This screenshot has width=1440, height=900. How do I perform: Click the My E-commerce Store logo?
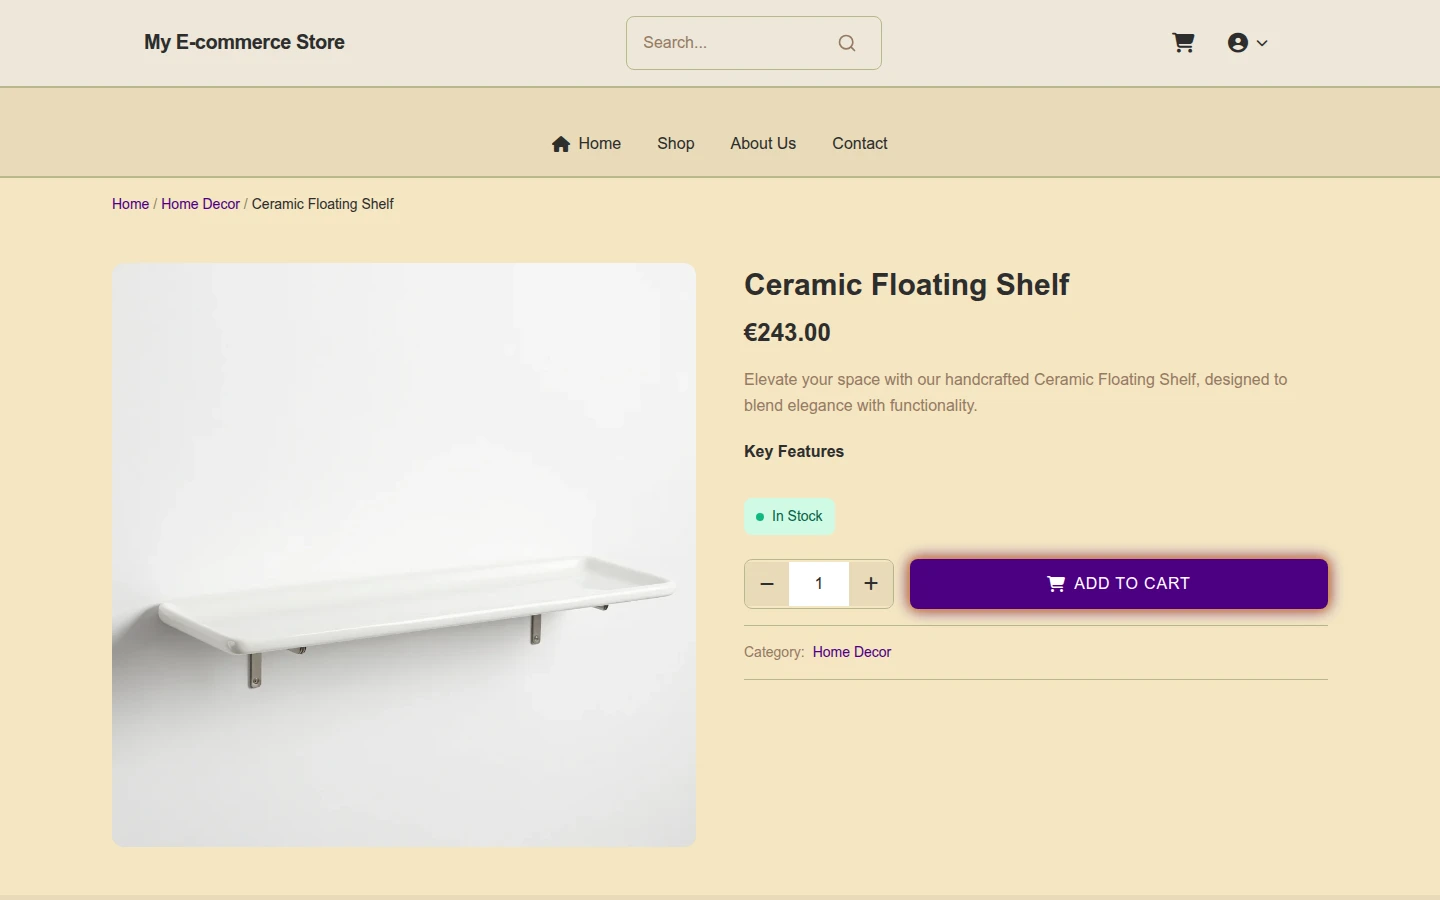244,42
